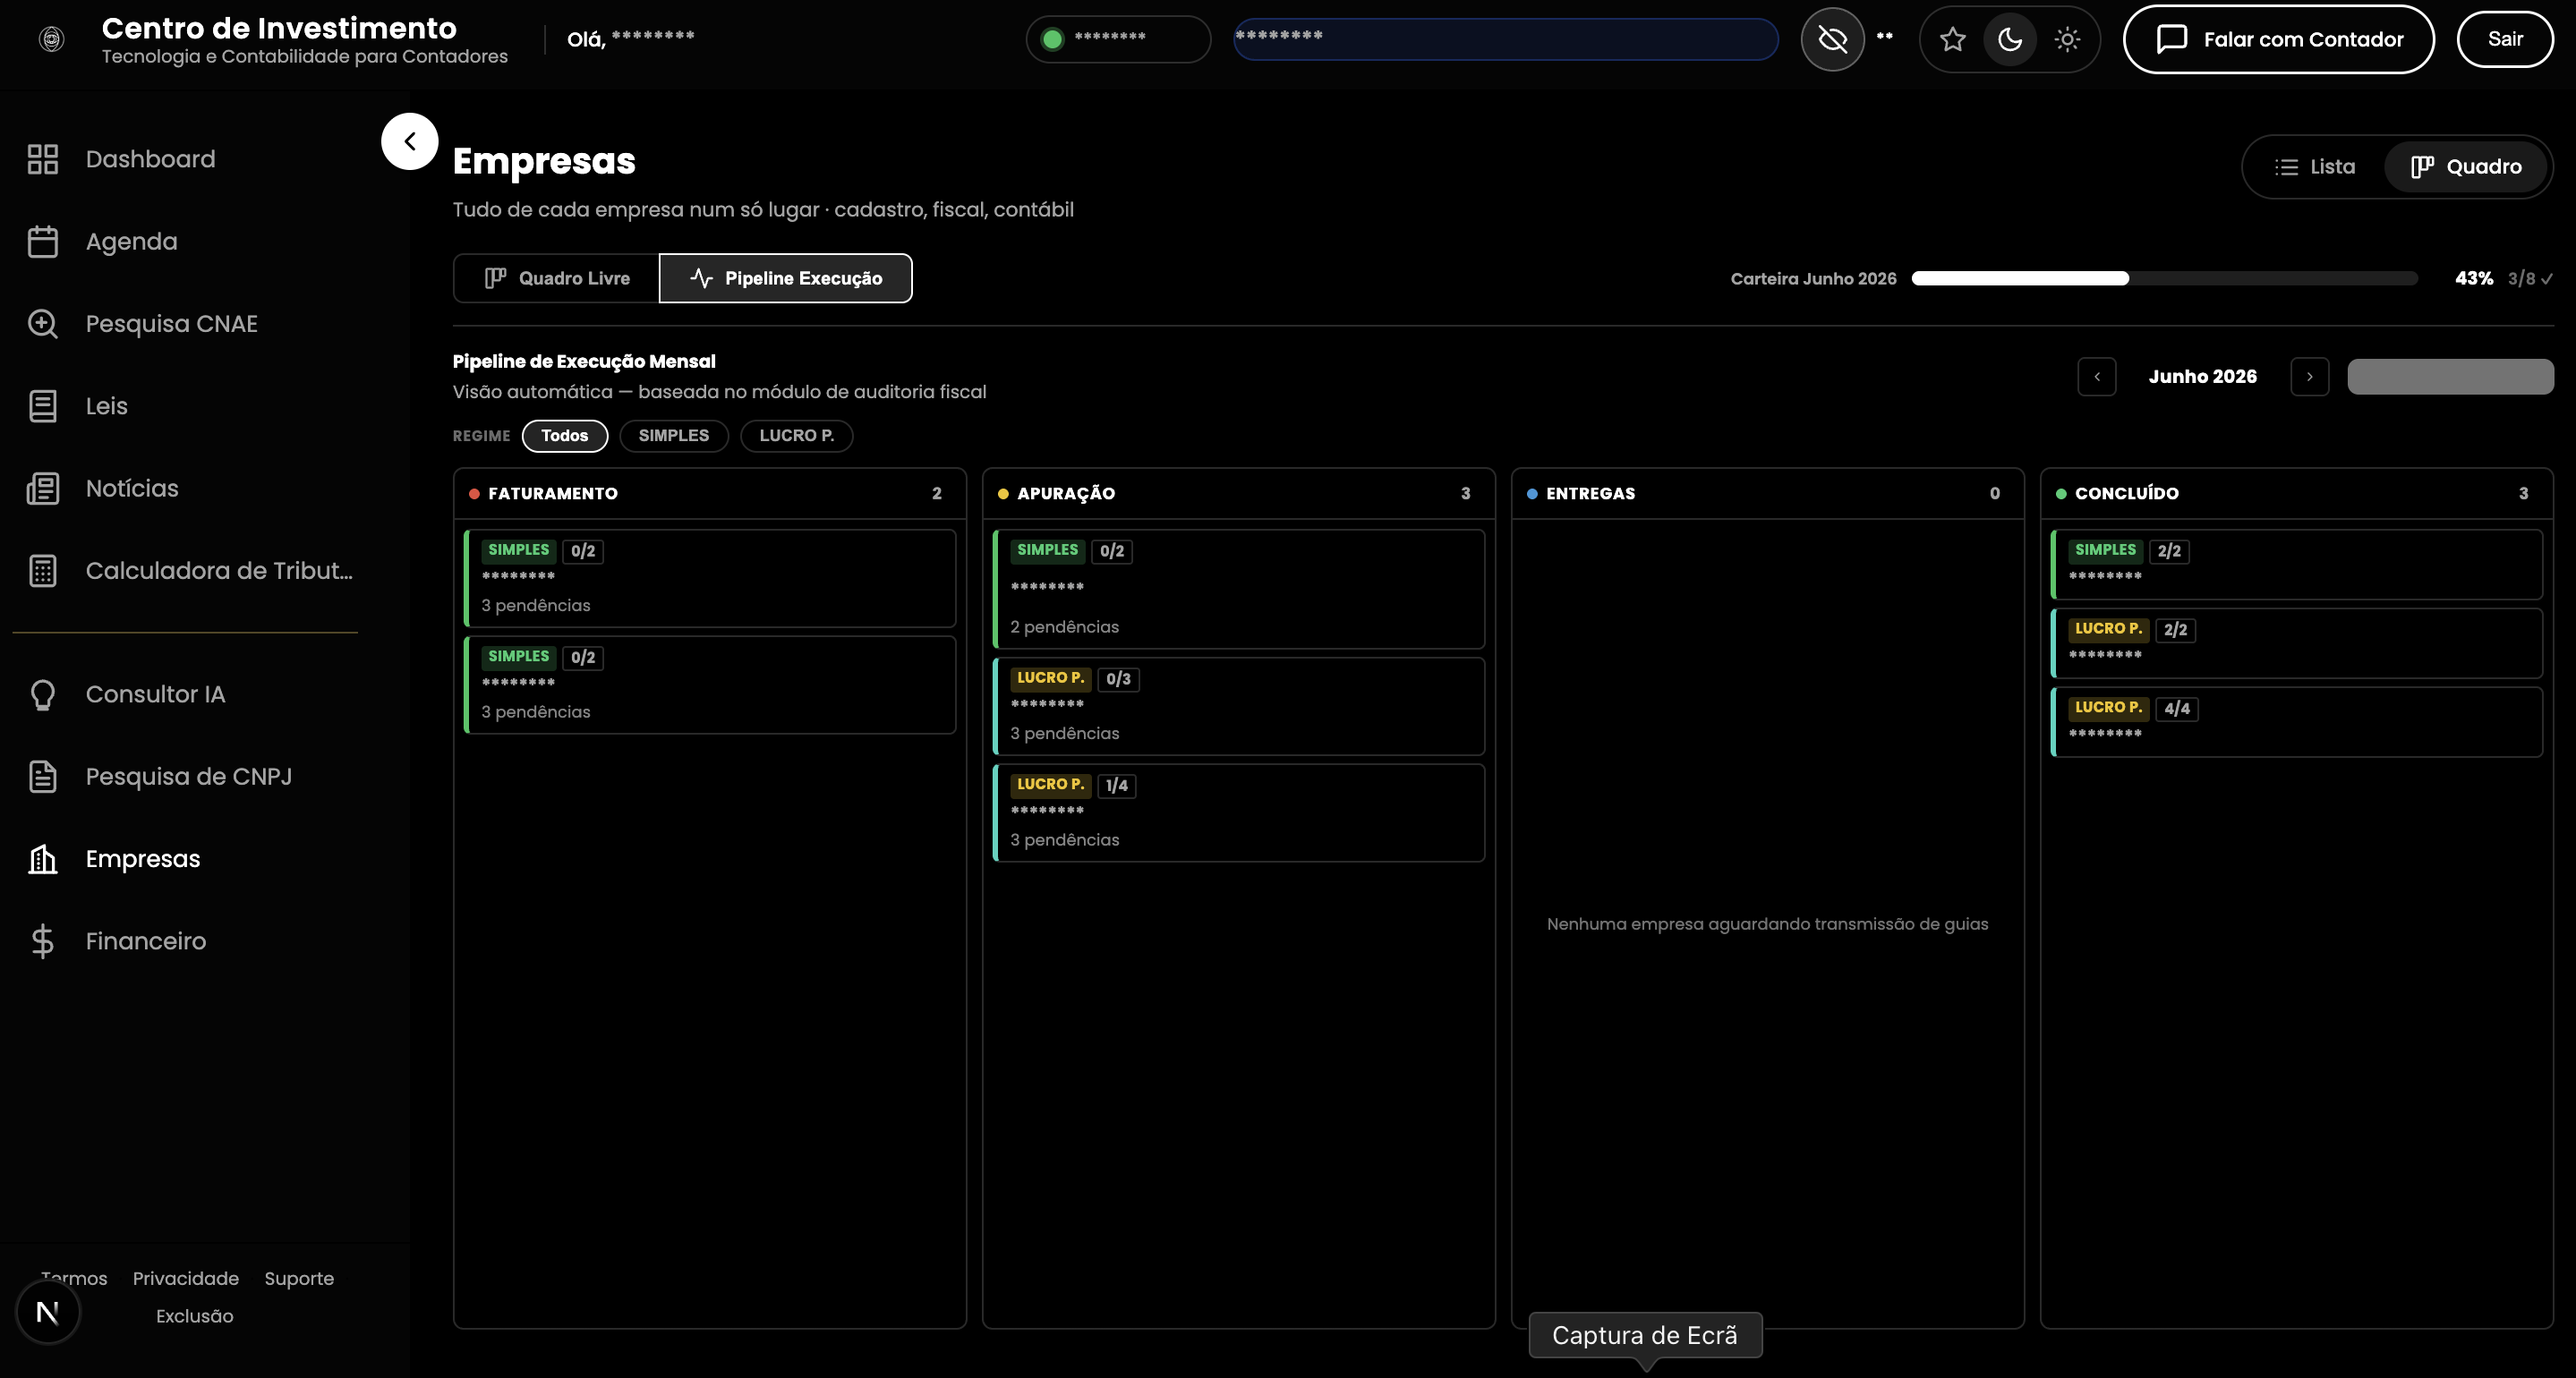
Task: Switch to the Lista view
Action: (x=2314, y=166)
